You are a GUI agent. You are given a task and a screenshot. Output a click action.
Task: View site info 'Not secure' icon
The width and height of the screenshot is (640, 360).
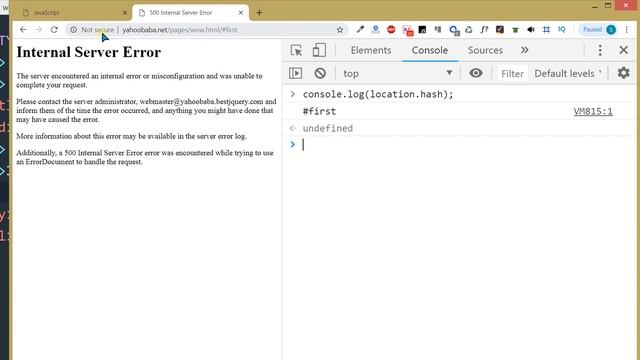point(73,29)
